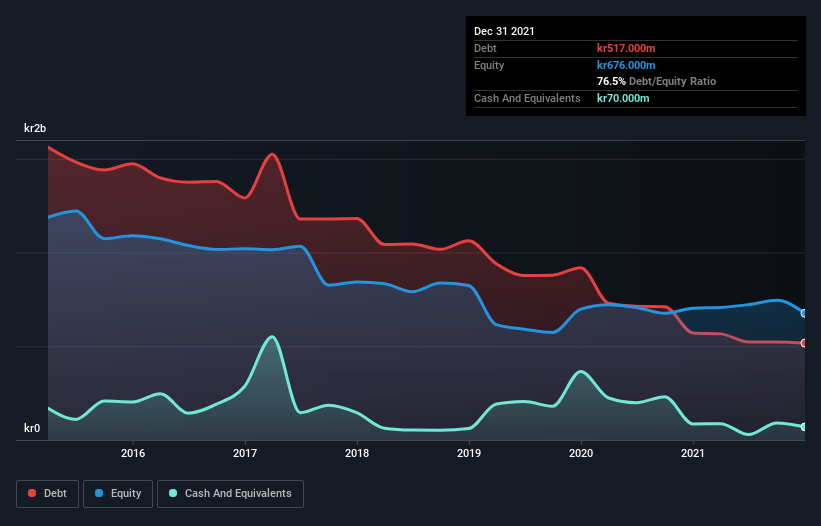The image size is (821, 526).
Task: Click the teal Cash legend dot
Action: (x=173, y=493)
